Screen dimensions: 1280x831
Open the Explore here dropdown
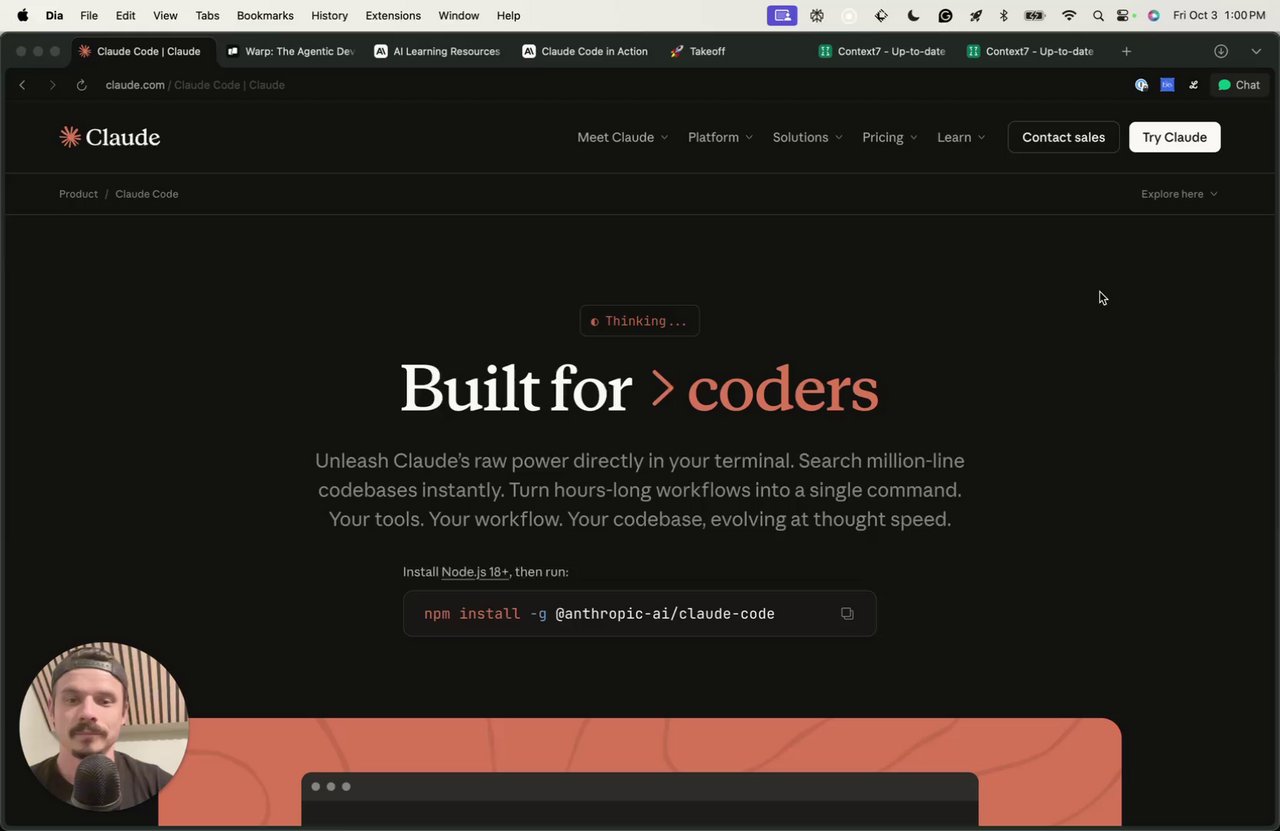[x=1179, y=194]
